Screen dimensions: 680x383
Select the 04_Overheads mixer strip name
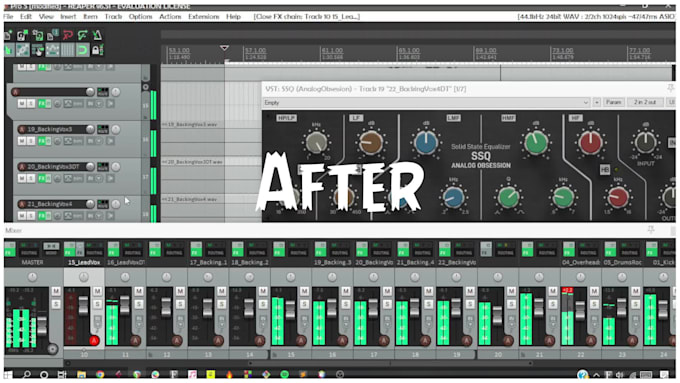click(581, 262)
